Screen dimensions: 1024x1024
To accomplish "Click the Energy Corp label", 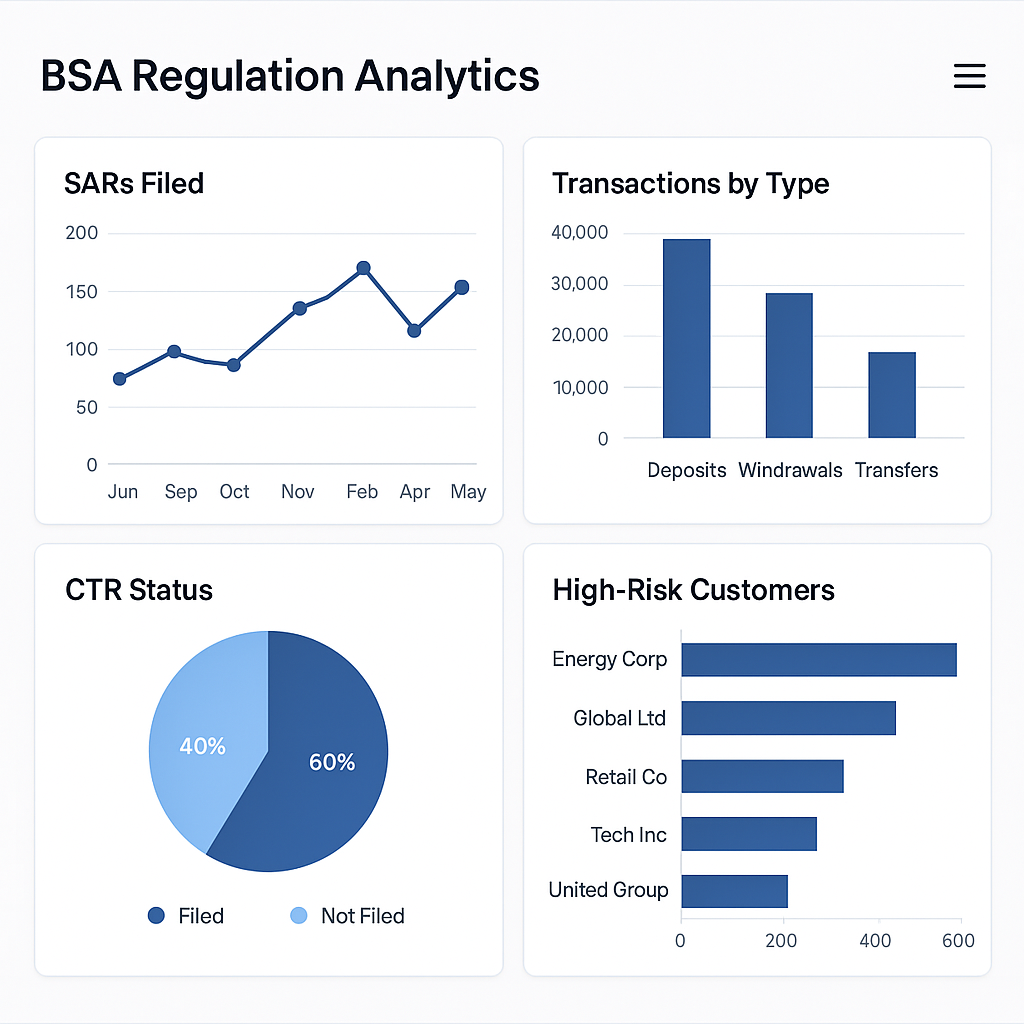I will pyautogui.click(x=609, y=659).
